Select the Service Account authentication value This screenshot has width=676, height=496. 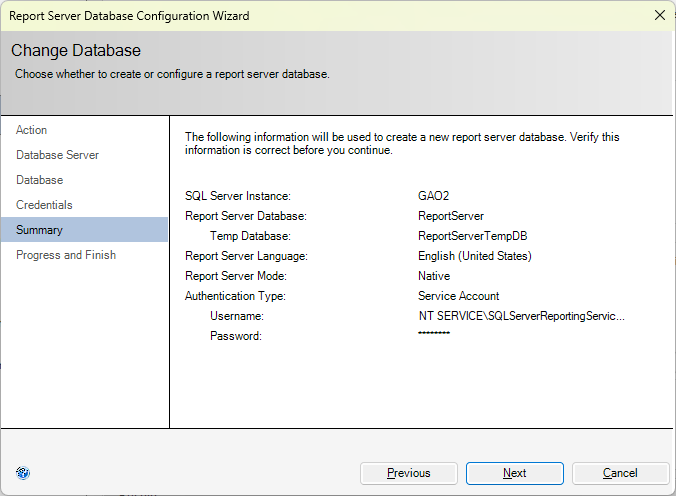tap(458, 296)
